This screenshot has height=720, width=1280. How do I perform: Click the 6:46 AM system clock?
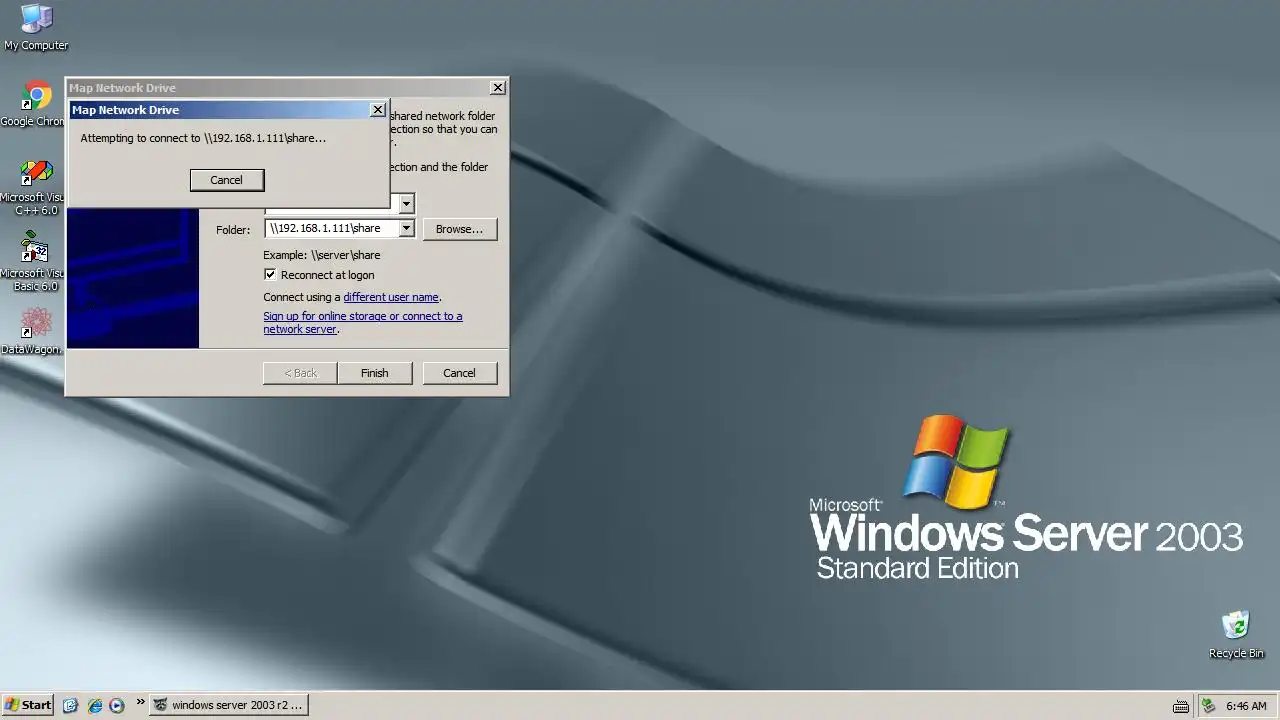tap(1246, 706)
